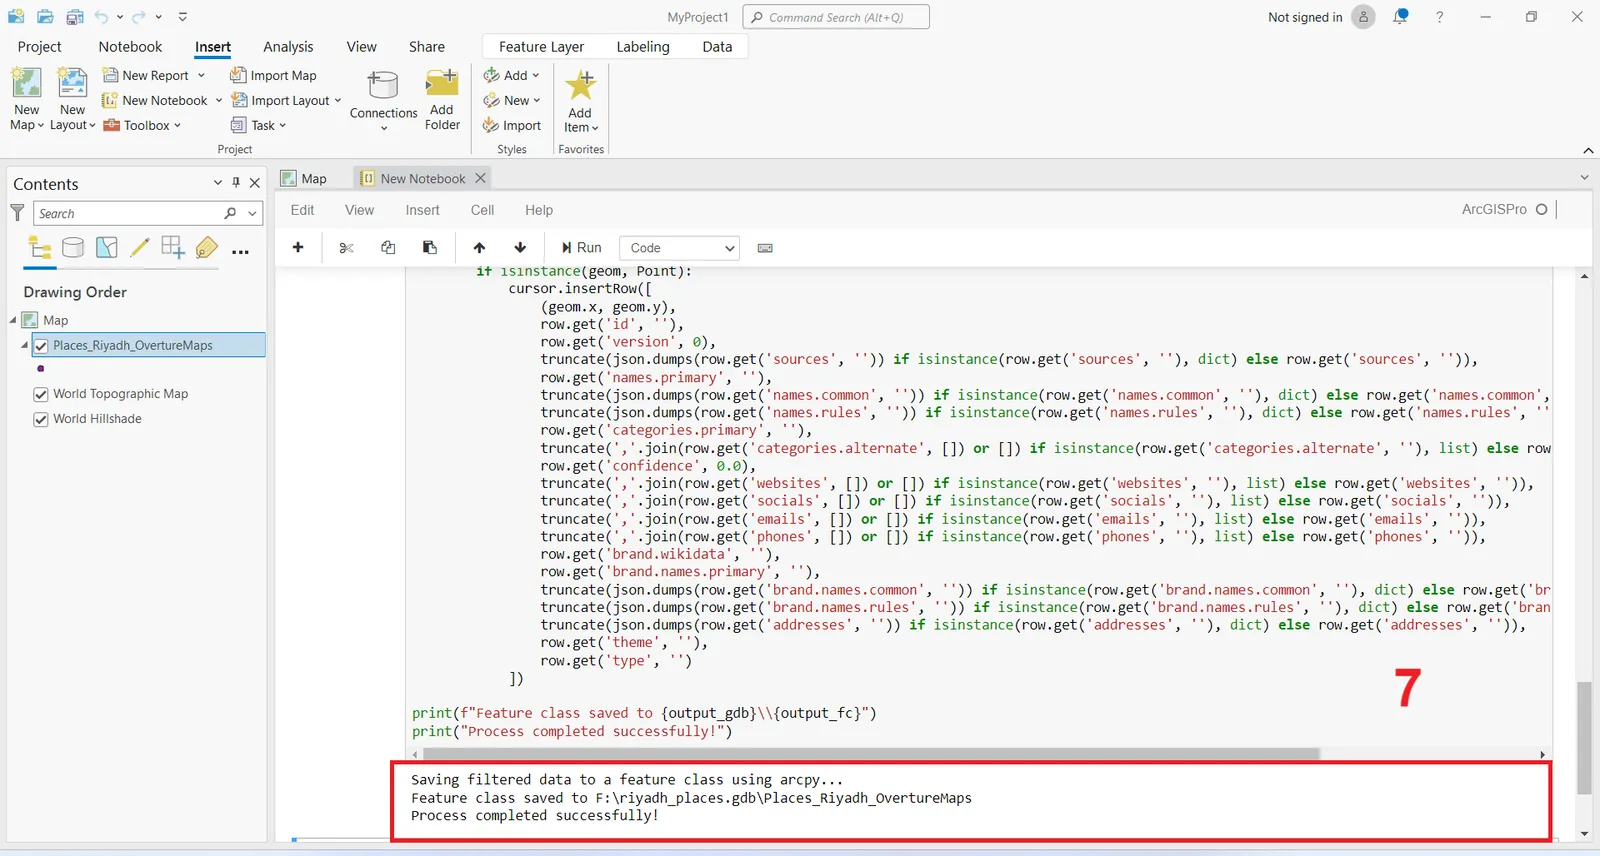Pin the Contents pane auto-hide toggle
The width and height of the screenshot is (1600, 856).
click(x=236, y=183)
